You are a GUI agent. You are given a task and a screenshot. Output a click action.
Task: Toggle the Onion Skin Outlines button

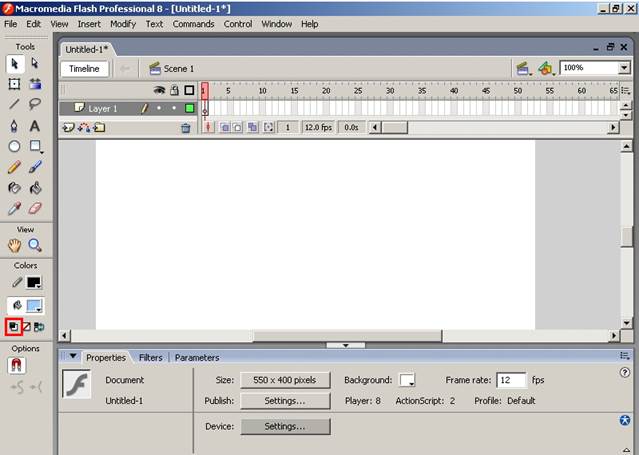point(237,128)
